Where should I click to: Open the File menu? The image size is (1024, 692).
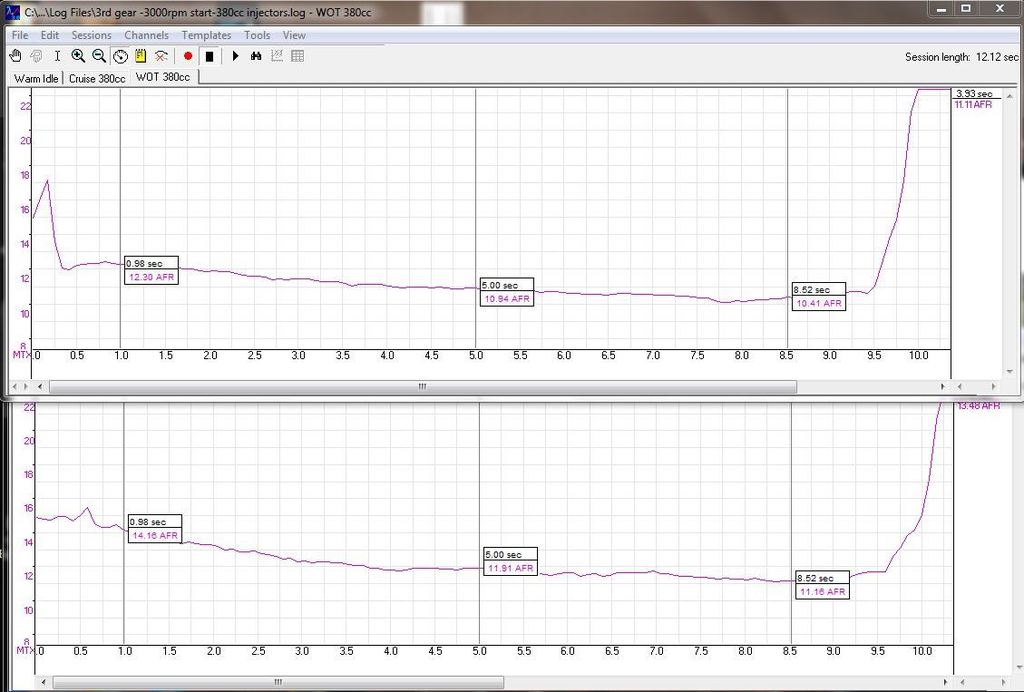pyautogui.click(x=20, y=35)
